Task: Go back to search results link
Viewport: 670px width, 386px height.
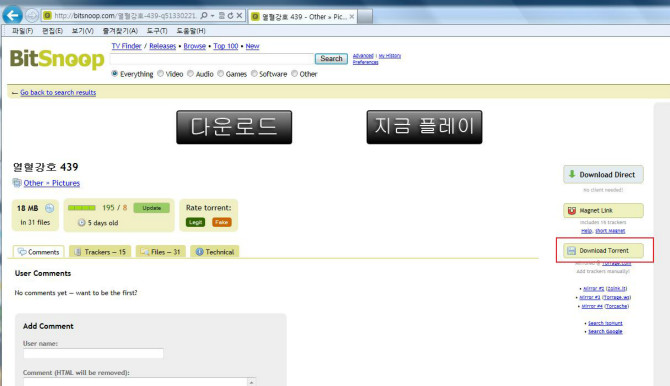Action: pyautogui.click(x=58, y=92)
